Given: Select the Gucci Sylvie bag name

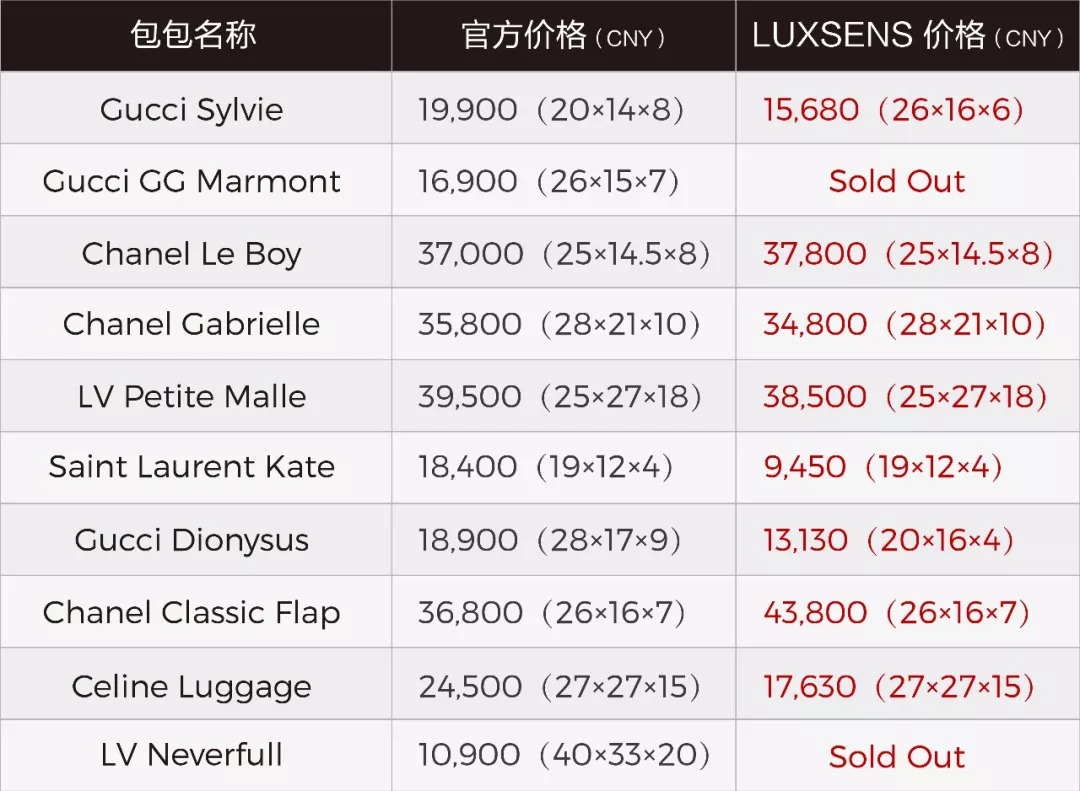Looking at the screenshot, I should tap(192, 109).
